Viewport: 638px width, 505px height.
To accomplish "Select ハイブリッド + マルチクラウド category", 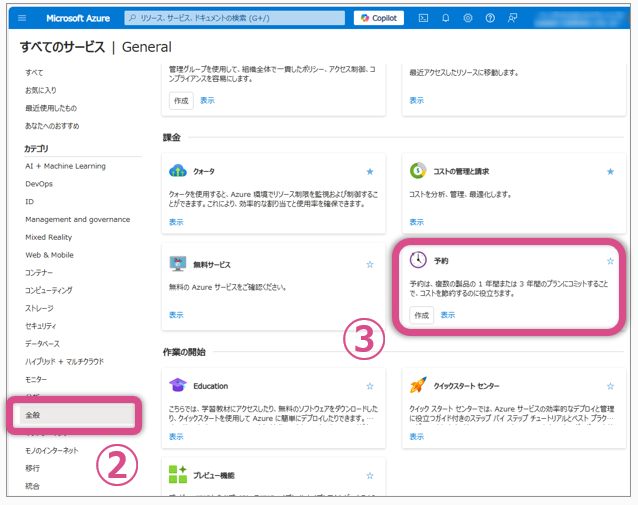I will [x=65, y=361].
